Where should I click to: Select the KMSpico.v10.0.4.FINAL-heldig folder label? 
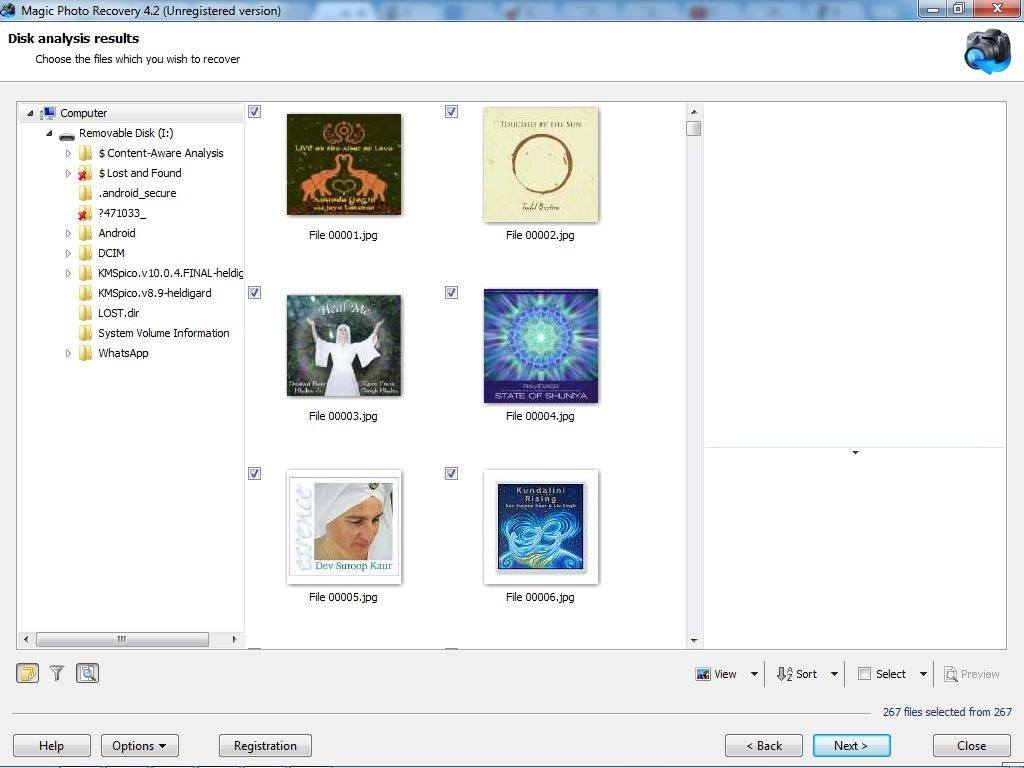click(x=170, y=273)
